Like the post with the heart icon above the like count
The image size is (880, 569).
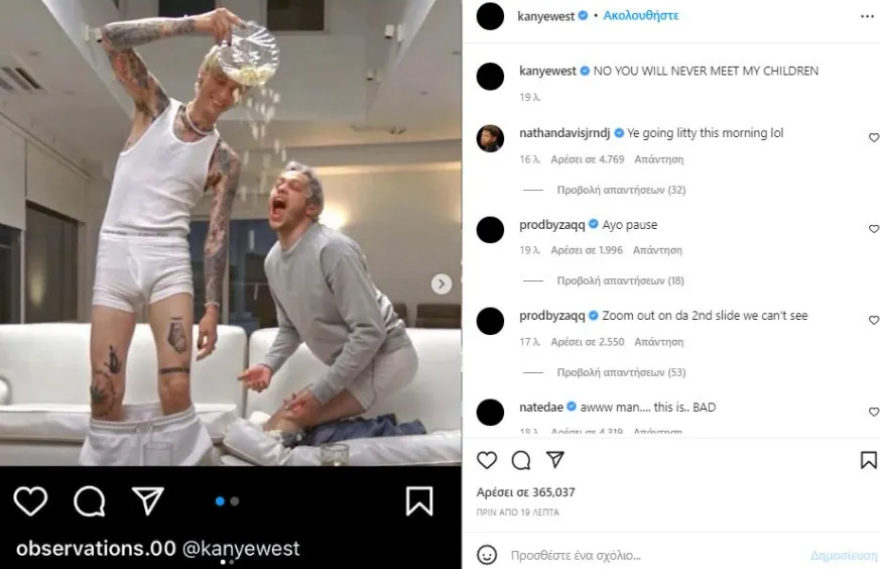pyautogui.click(x=487, y=460)
